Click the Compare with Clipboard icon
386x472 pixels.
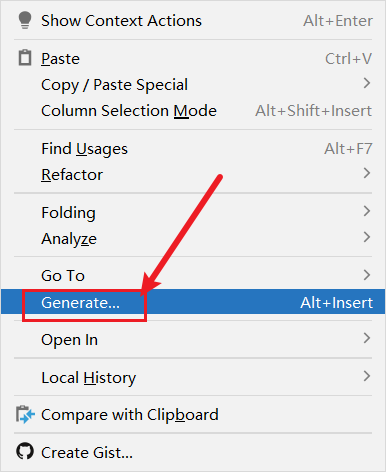tap(25, 414)
